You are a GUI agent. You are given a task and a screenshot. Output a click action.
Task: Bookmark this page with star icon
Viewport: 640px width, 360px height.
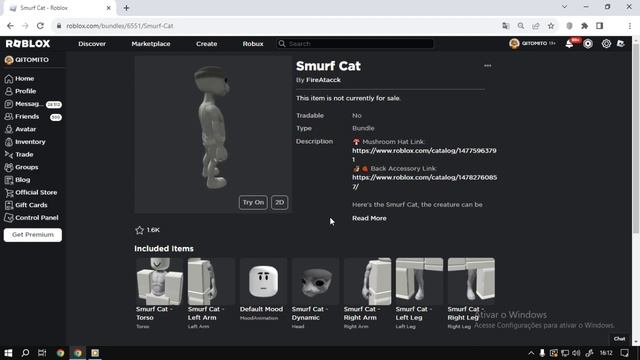[x=551, y=26]
